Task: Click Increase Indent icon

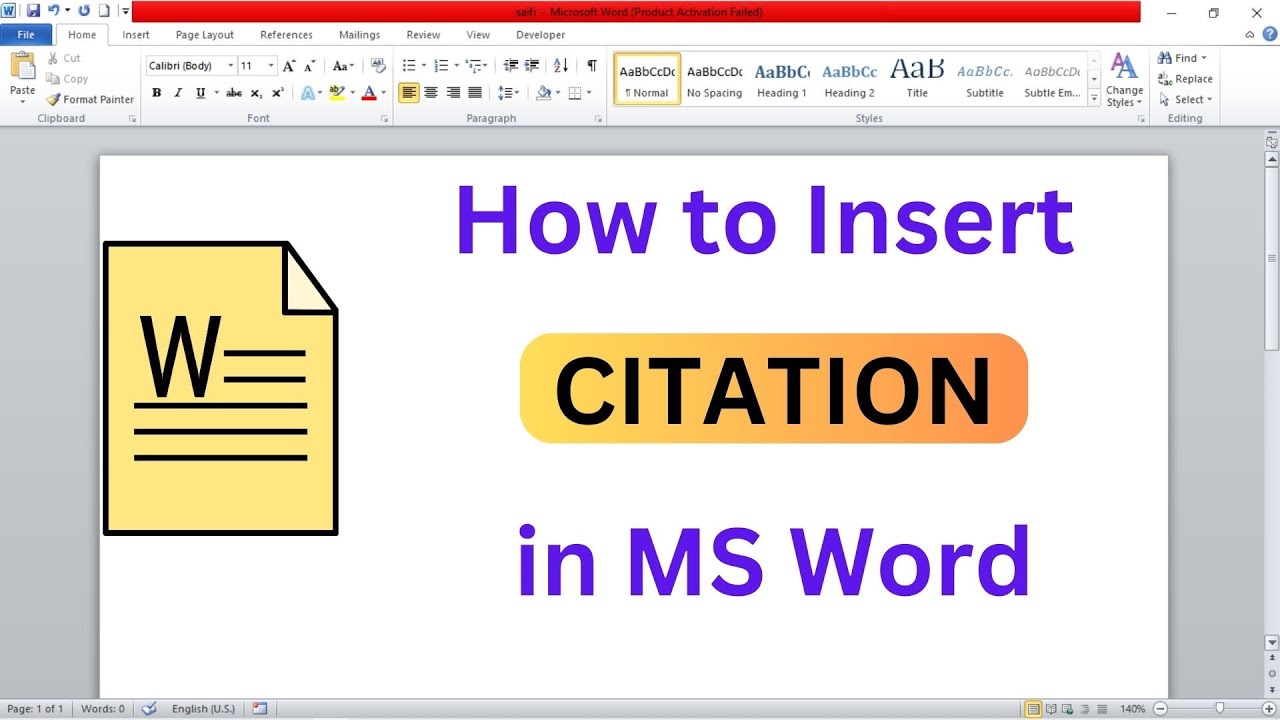Action: point(533,66)
